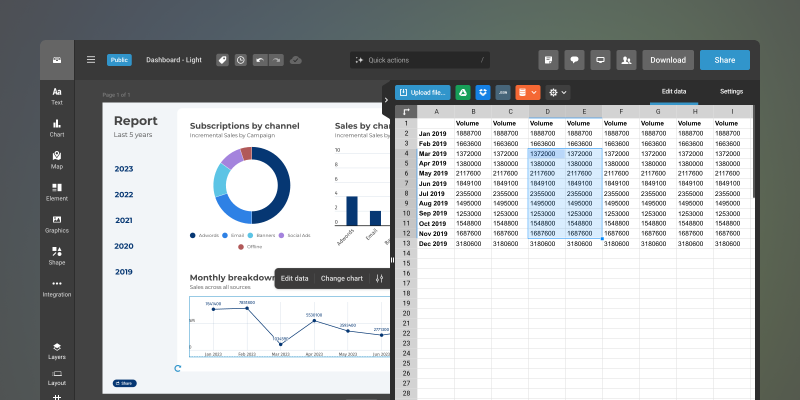The width and height of the screenshot is (800, 400).
Task: Select column A header
Action: pyautogui.click(x=436, y=112)
